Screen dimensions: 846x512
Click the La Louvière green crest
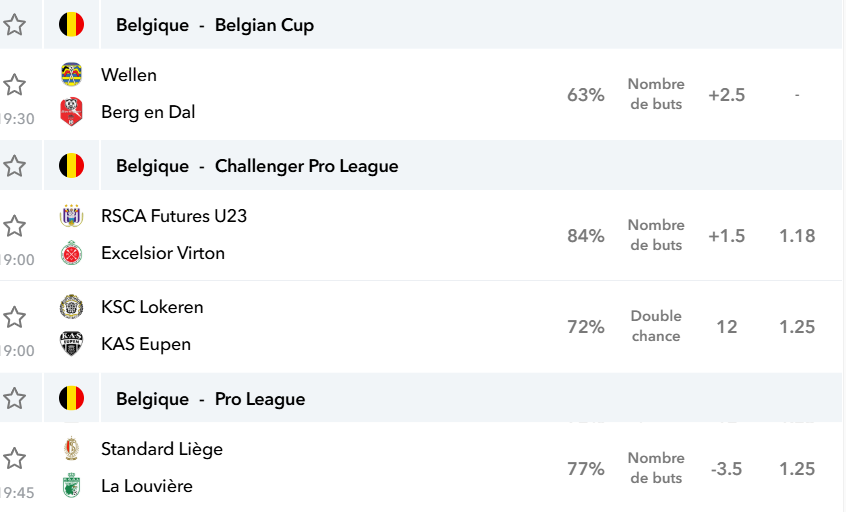pos(71,486)
